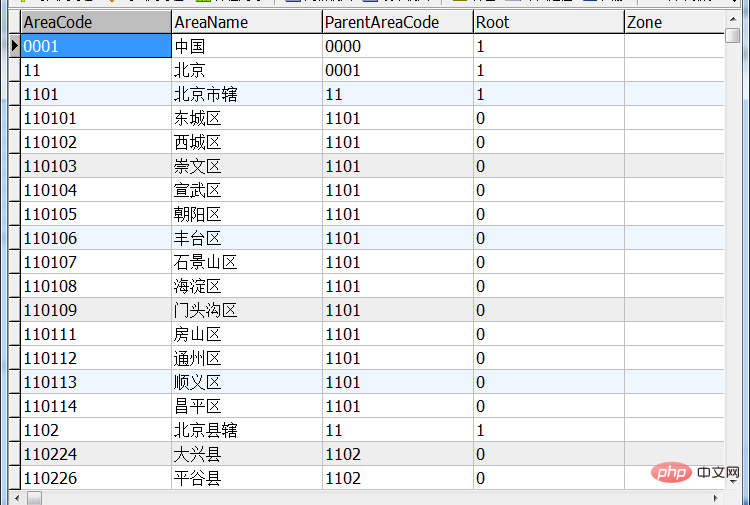Select the cell containing 110226
The image size is (750, 505).
96,478
